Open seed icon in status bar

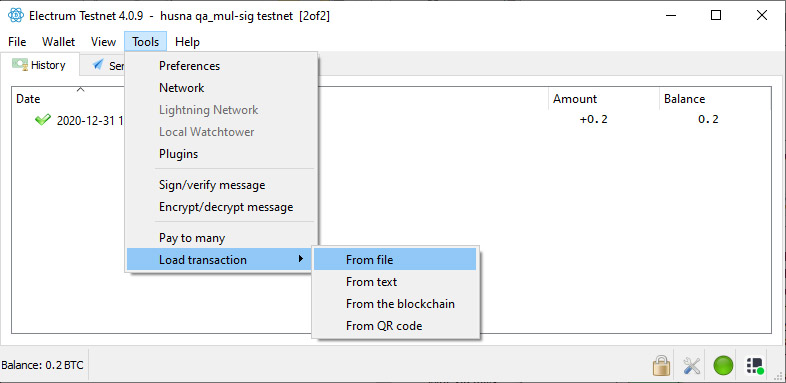754,365
